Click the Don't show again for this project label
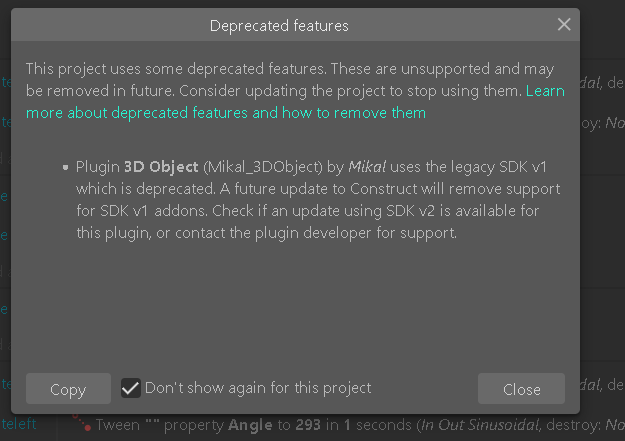 click(258, 388)
